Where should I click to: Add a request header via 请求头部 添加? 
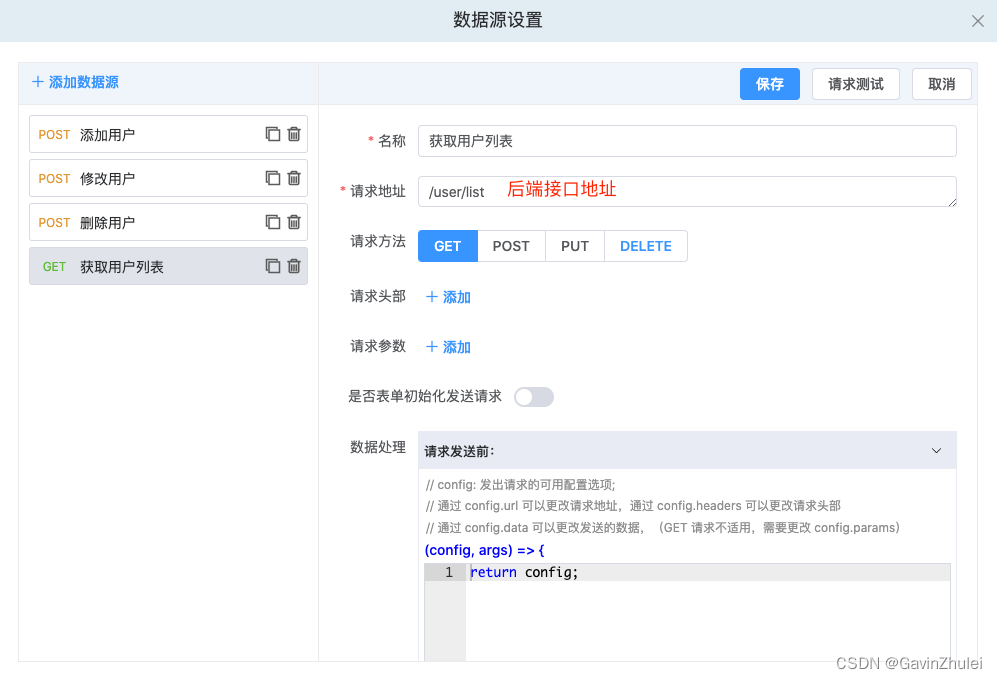tap(447, 297)
